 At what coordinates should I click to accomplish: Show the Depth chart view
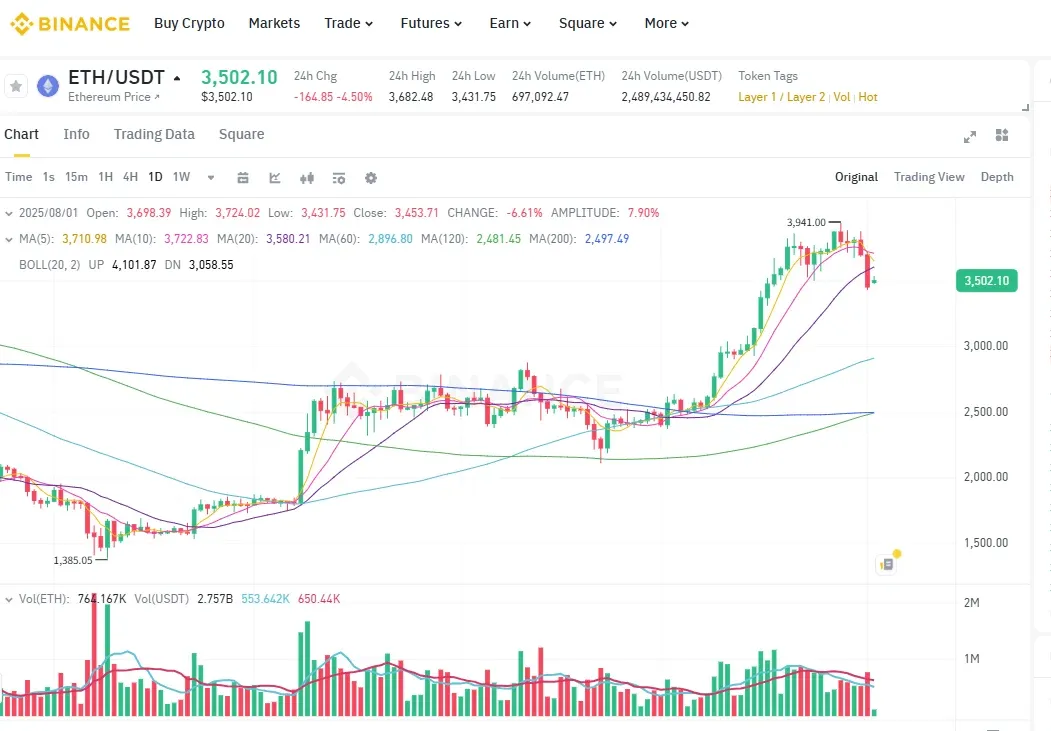pyautogui.click(x=996, y=177)
